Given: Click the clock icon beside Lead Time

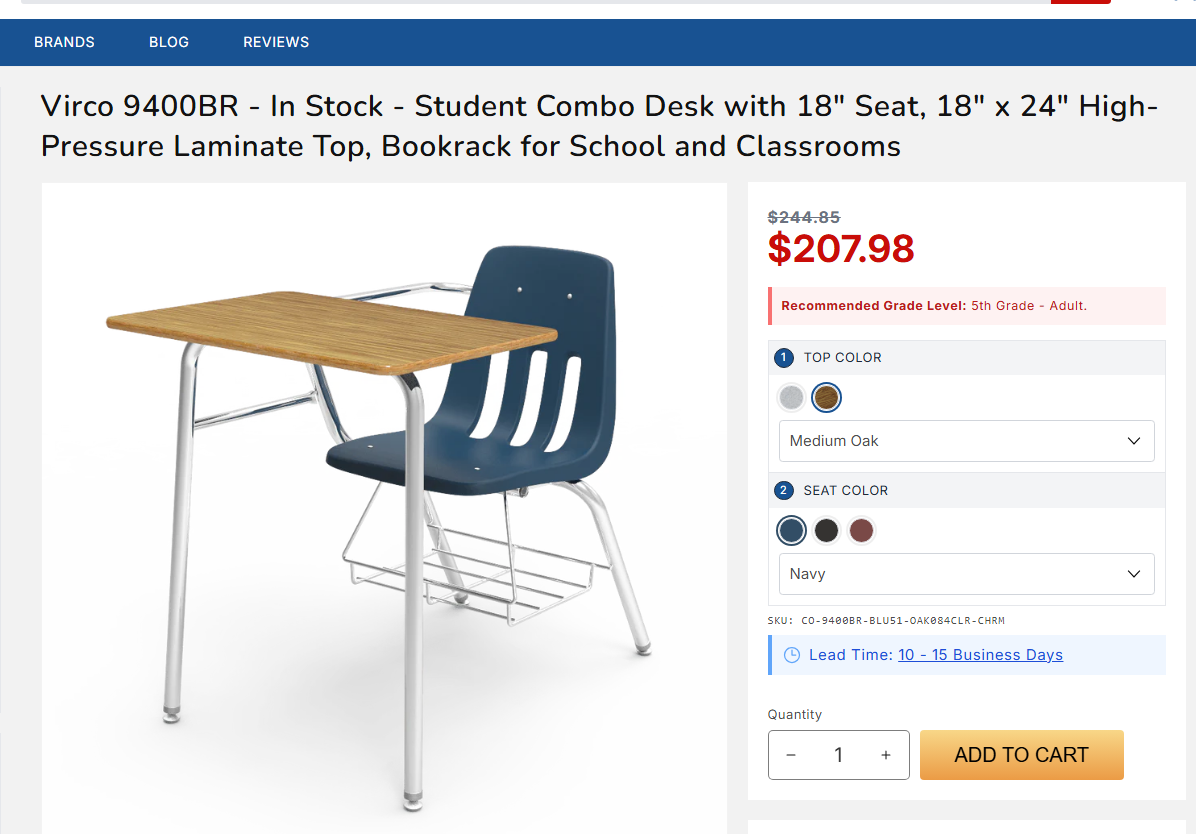Looking at the screenshot, I should tap(791, 655).
